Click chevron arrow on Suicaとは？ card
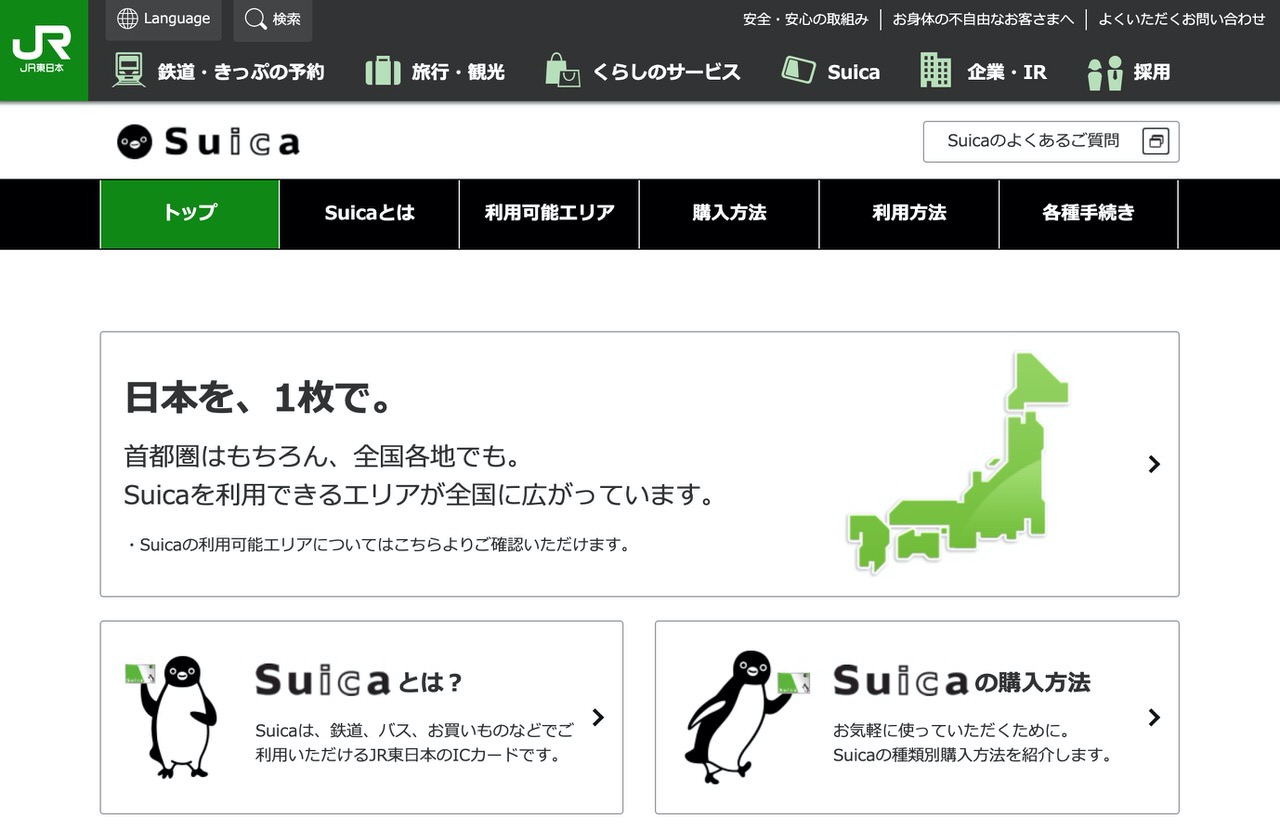This screenshot has width=1280, height=830. point(598,717)
